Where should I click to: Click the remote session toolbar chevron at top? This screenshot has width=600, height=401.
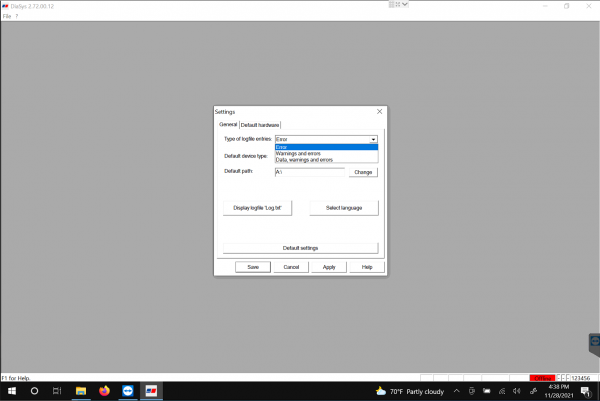pyautogui.click(x=404, y=4)
